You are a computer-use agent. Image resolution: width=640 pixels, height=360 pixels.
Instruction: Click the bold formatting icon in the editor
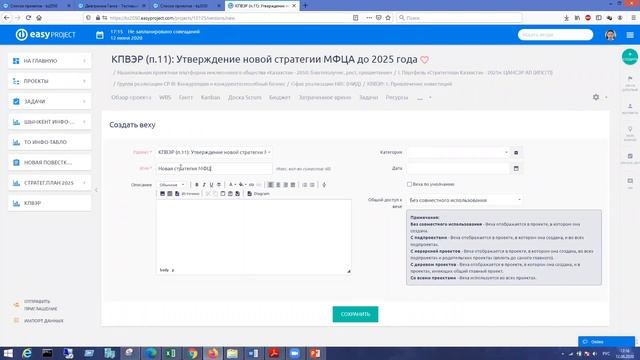(197, 185)
